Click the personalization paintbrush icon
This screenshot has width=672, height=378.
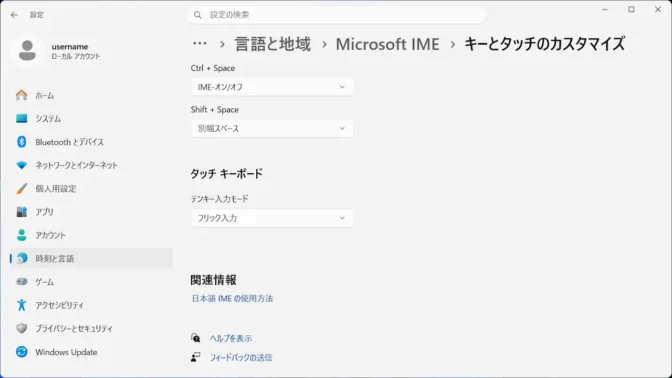21,189
